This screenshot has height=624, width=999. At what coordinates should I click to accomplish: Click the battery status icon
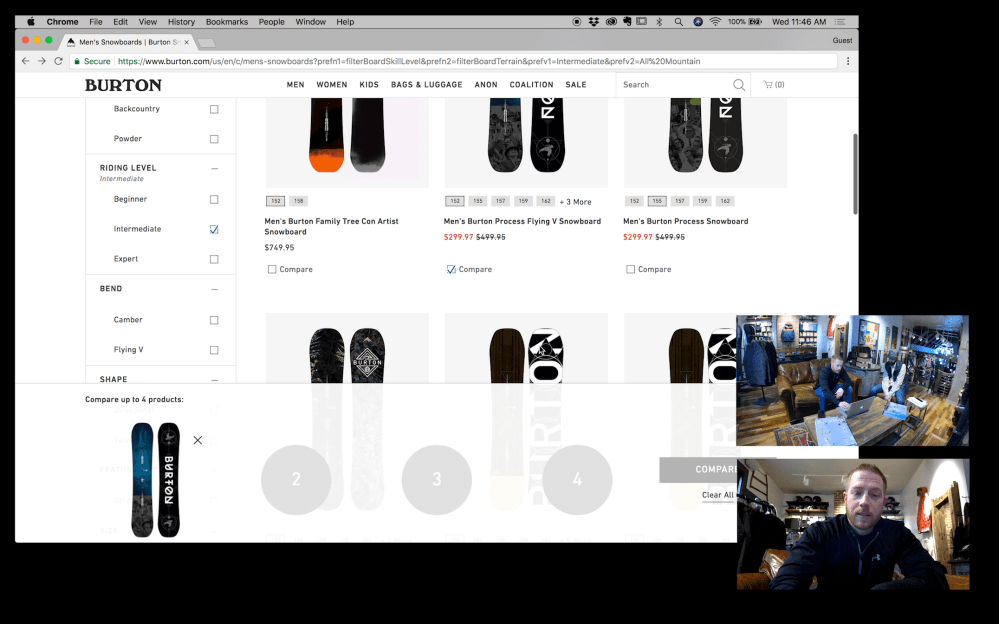[x=752, y=20]
